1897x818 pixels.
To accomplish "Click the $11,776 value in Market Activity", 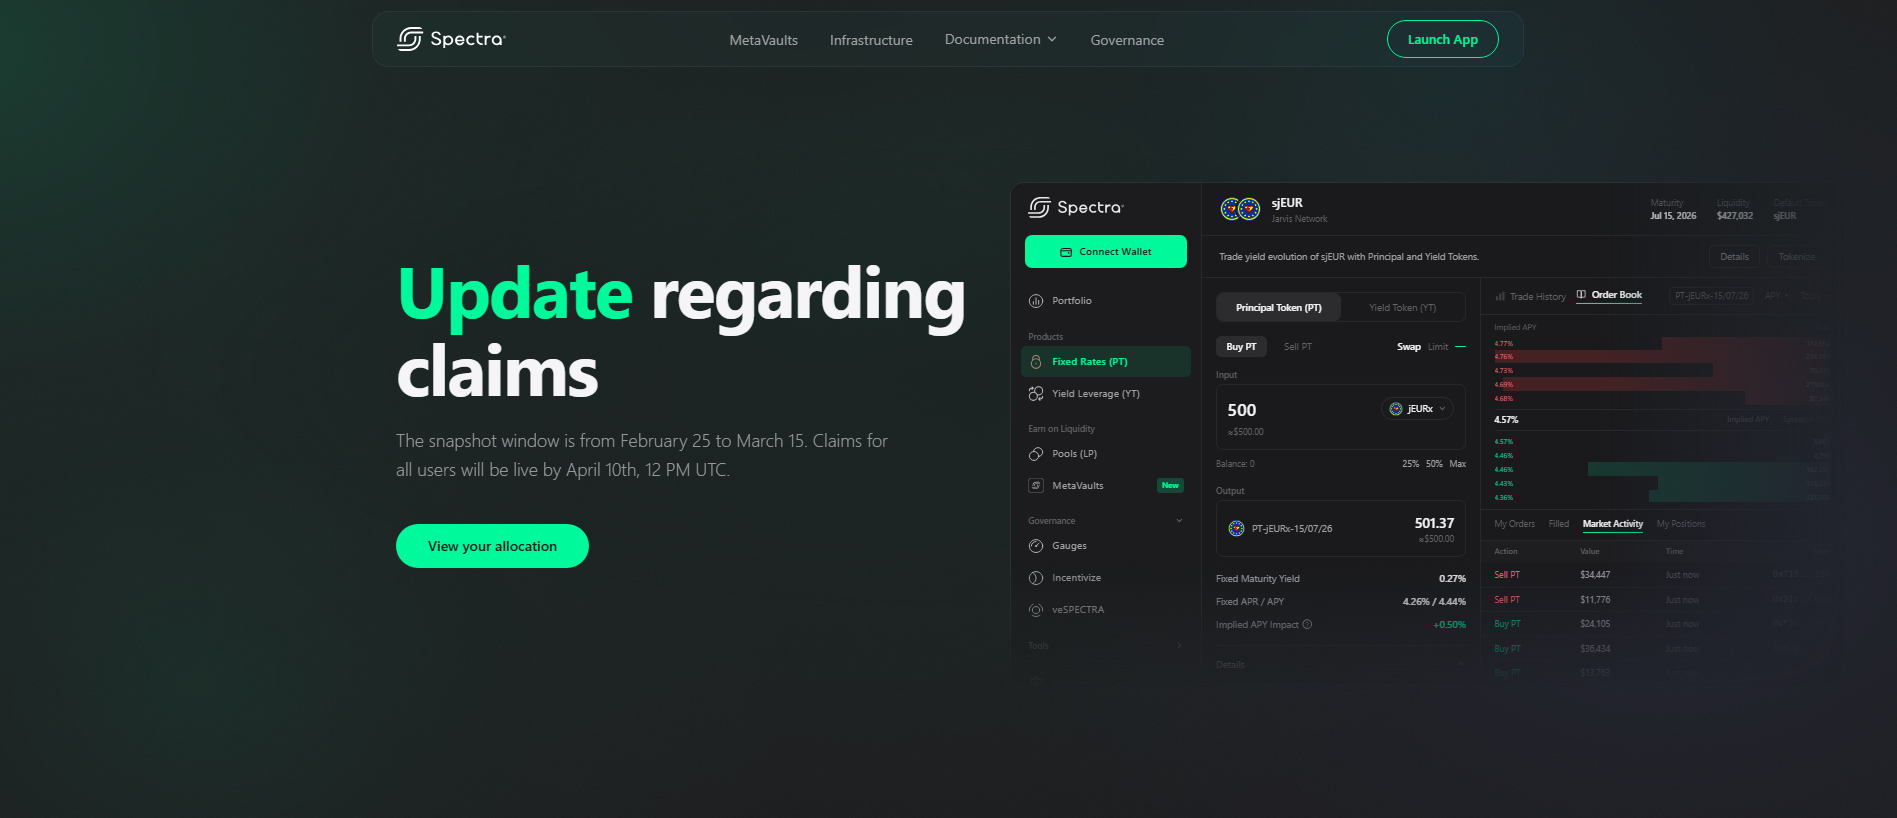I will click(1595, 600).
